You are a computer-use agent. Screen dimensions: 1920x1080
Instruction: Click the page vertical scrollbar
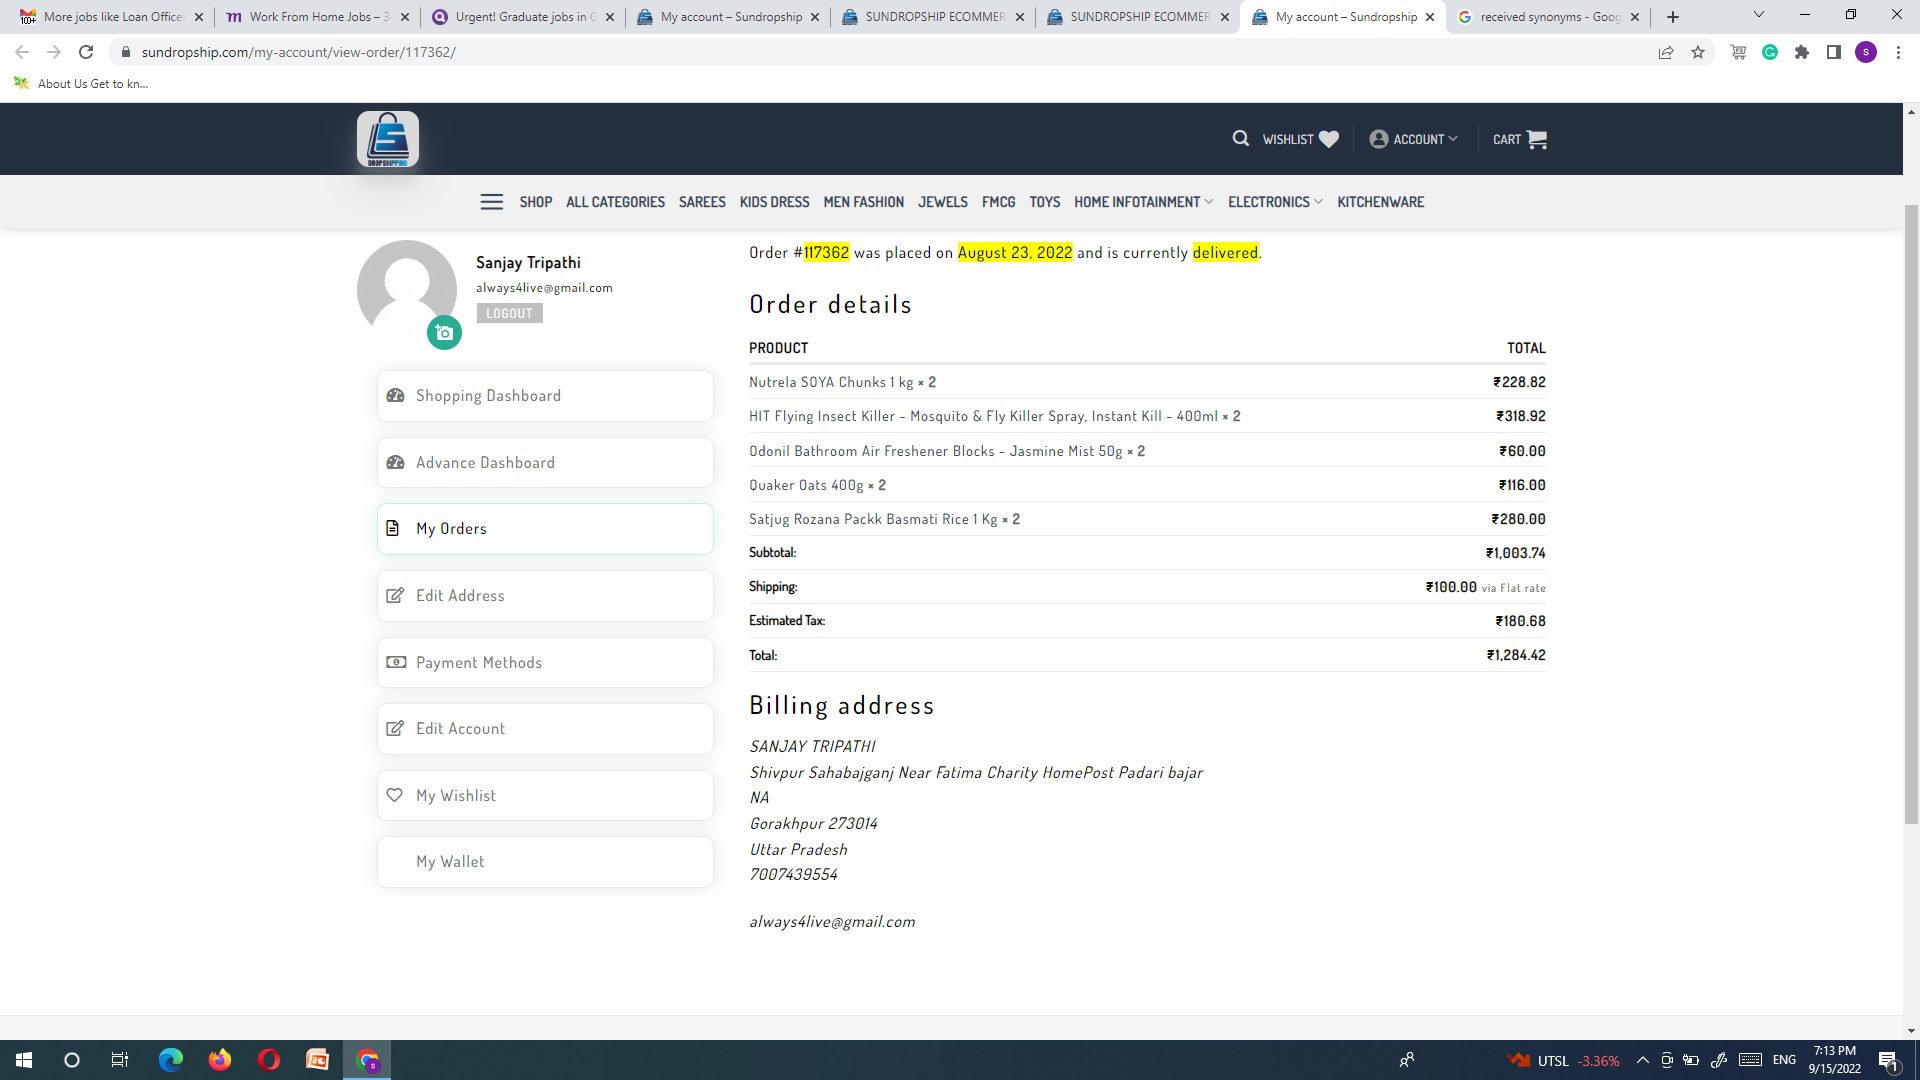(x=1911, y=514)
